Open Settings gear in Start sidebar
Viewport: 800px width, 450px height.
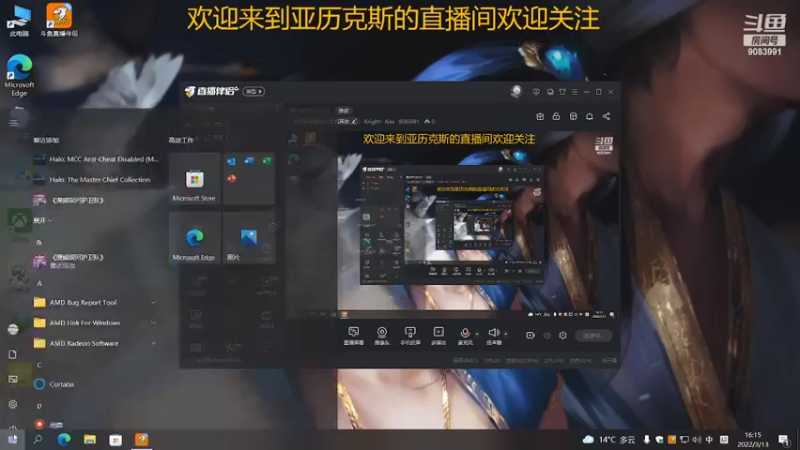[13, 405]
